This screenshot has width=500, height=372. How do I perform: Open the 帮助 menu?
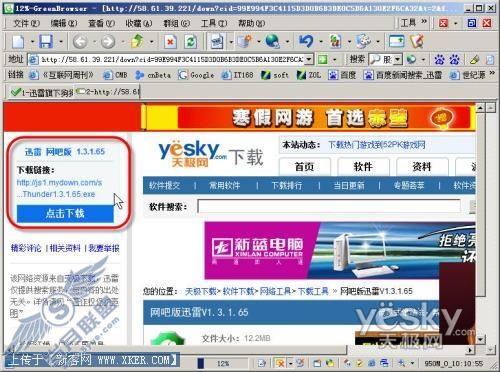(252, 23)
